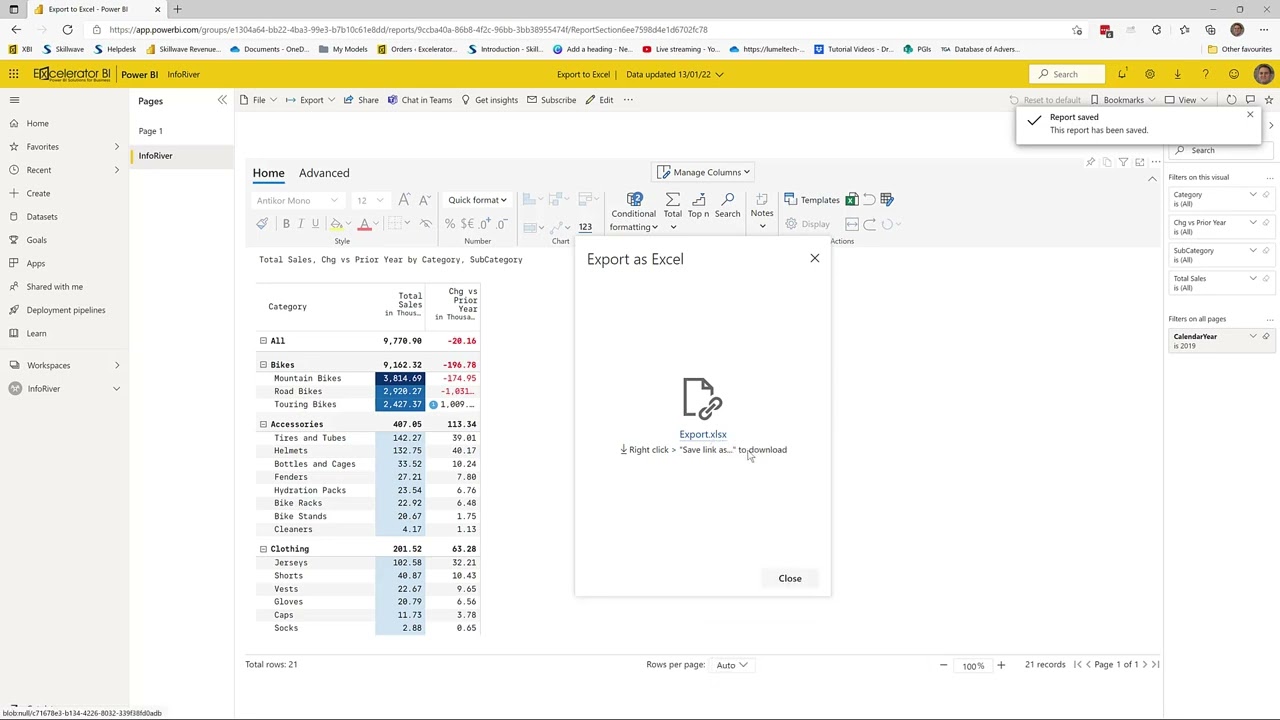The image size is (1280, 720).
Task: Expand the CalendarYear filter card
Action: pos(1253,337)
